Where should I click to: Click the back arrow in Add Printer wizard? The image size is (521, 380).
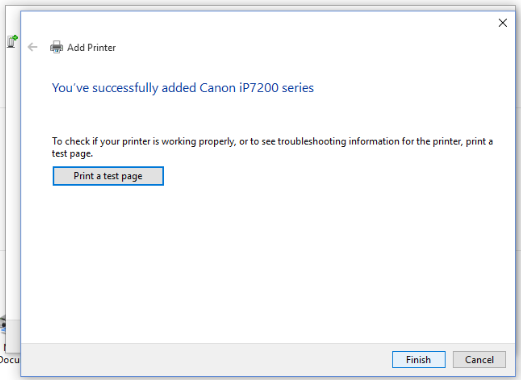point(32,47)
